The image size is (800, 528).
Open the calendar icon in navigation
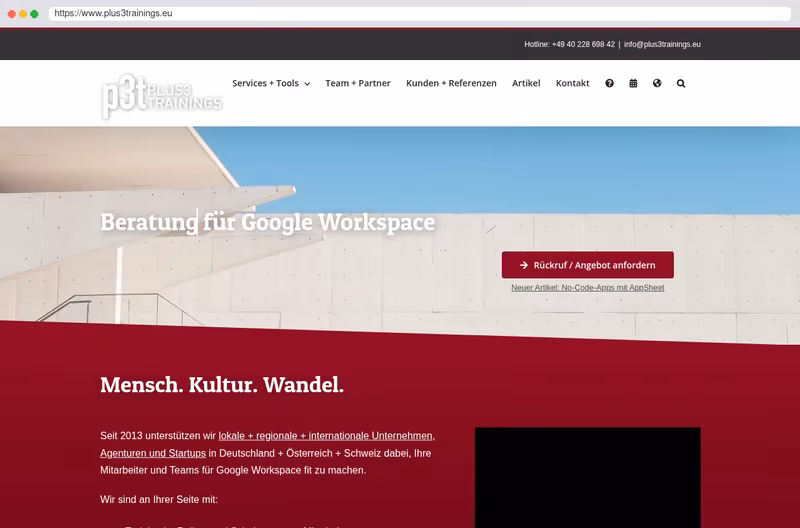pos(633,83)
